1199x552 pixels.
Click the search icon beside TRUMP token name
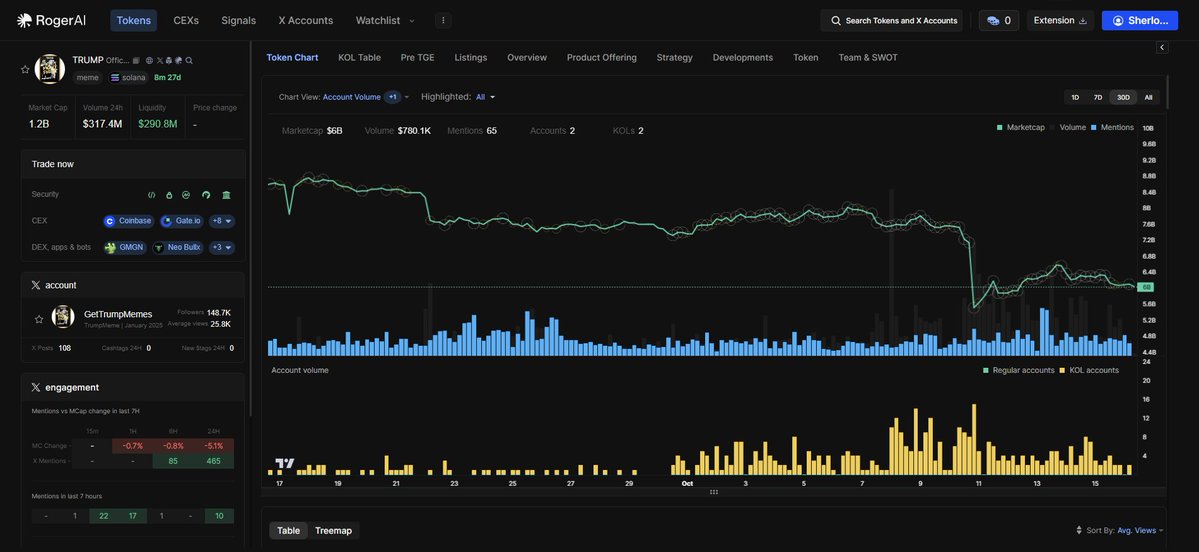pos(189,60)
